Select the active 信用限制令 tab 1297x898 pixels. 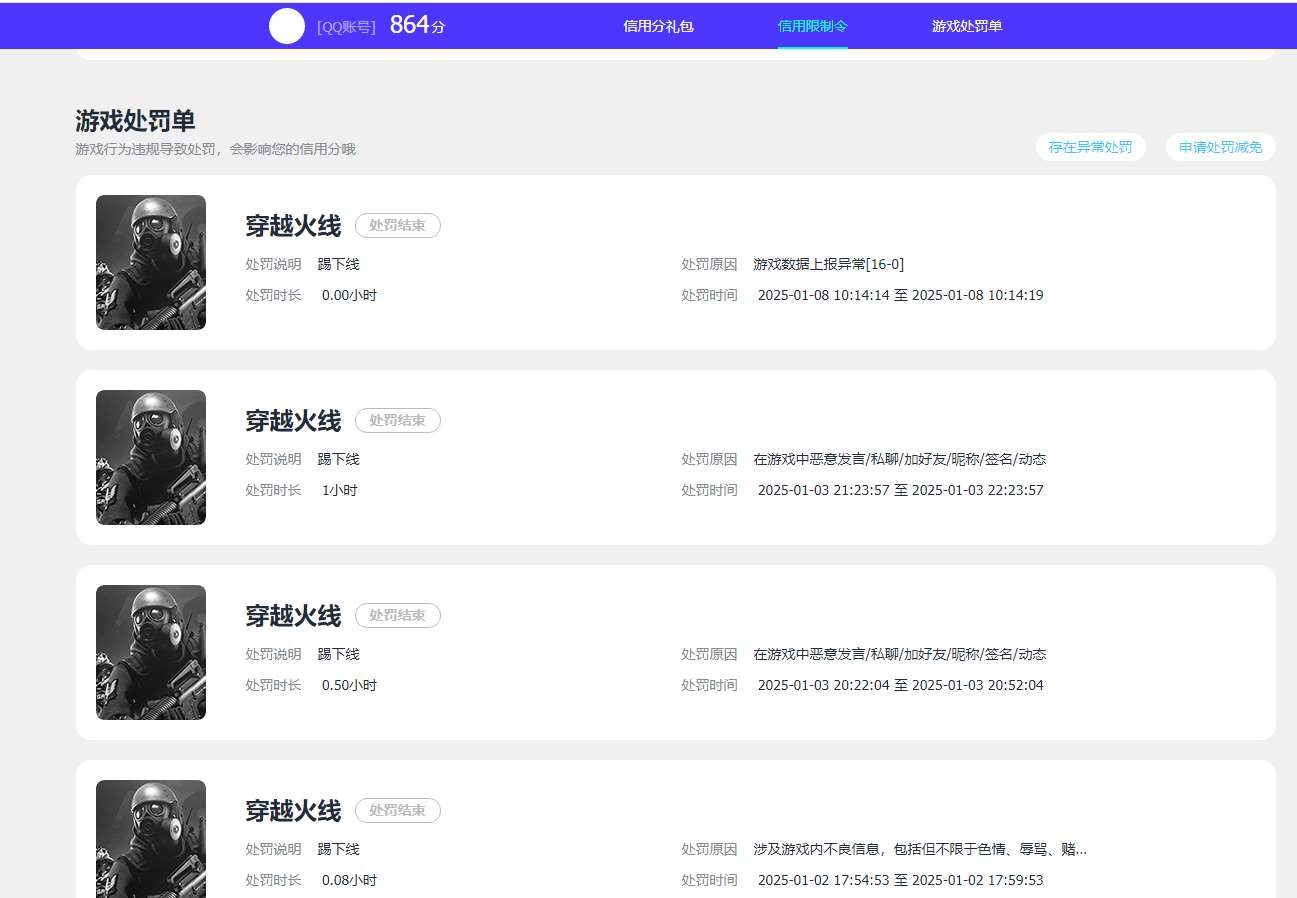coord(812,27)
